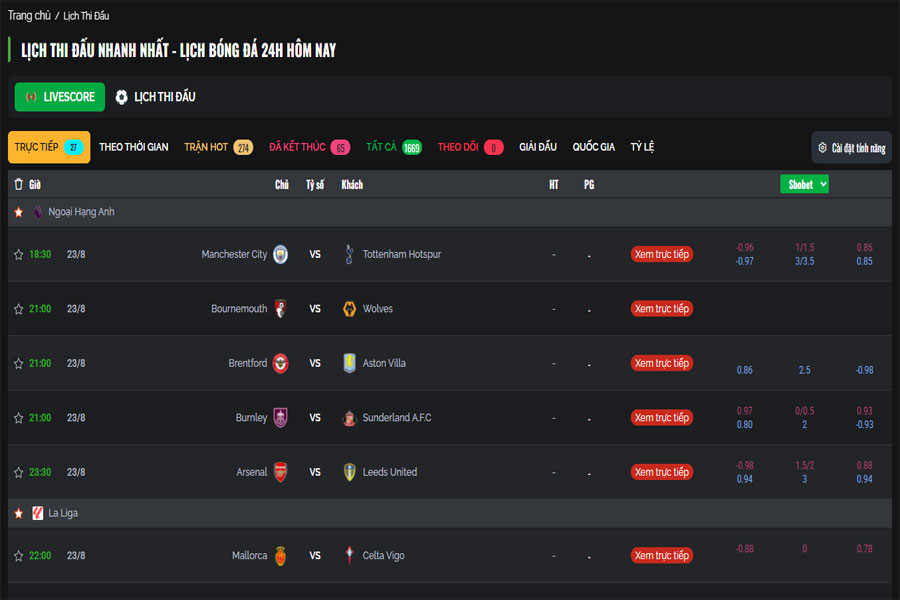900x600 pixels.
Task: Click the Mallorca team crest
Action: [x=281, y=555]
